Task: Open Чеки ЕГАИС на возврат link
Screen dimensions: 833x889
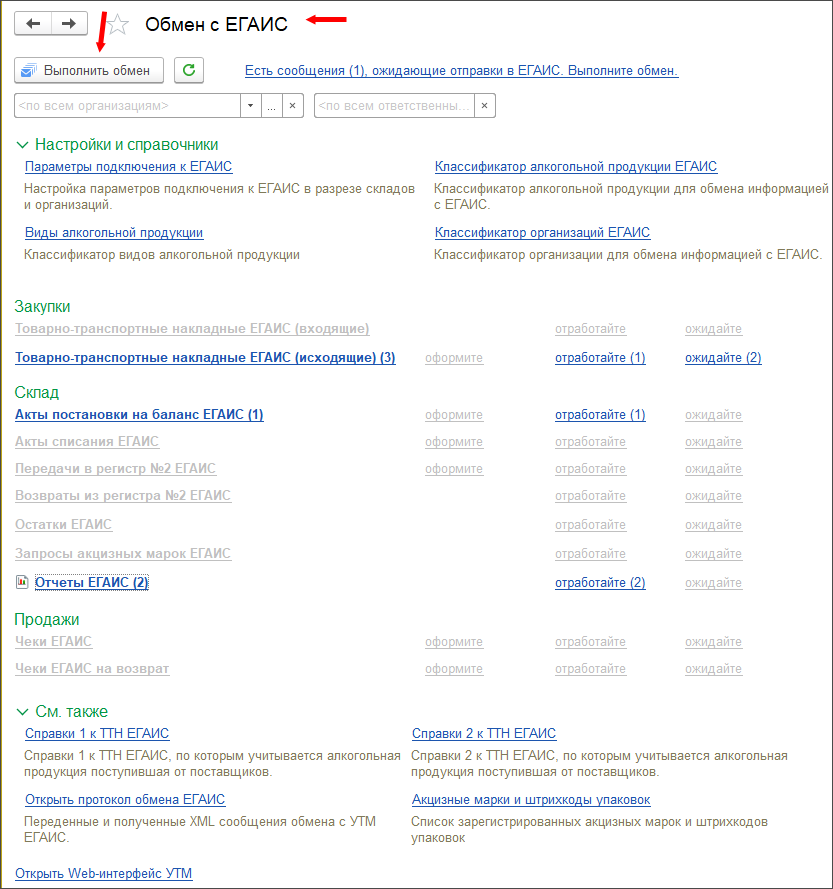Action: (x=92, y=668)
